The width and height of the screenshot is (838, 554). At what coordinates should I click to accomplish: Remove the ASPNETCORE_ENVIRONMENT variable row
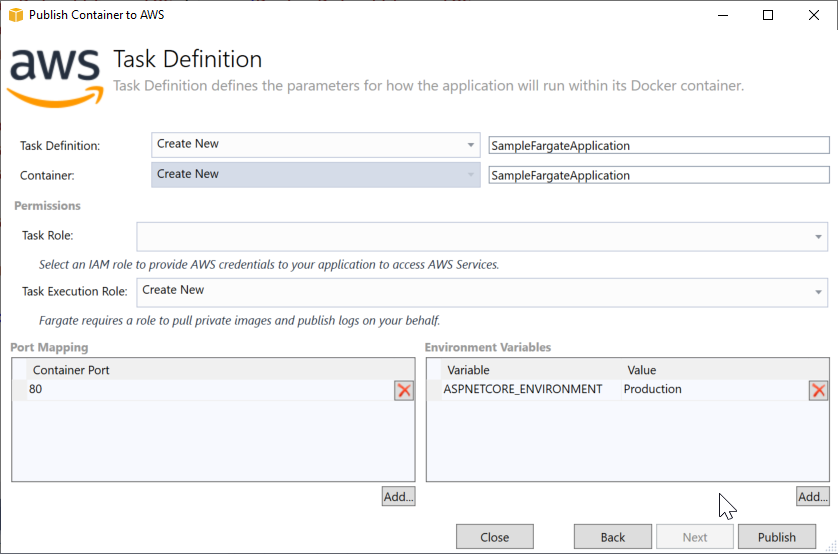click(x=818, y=390)
